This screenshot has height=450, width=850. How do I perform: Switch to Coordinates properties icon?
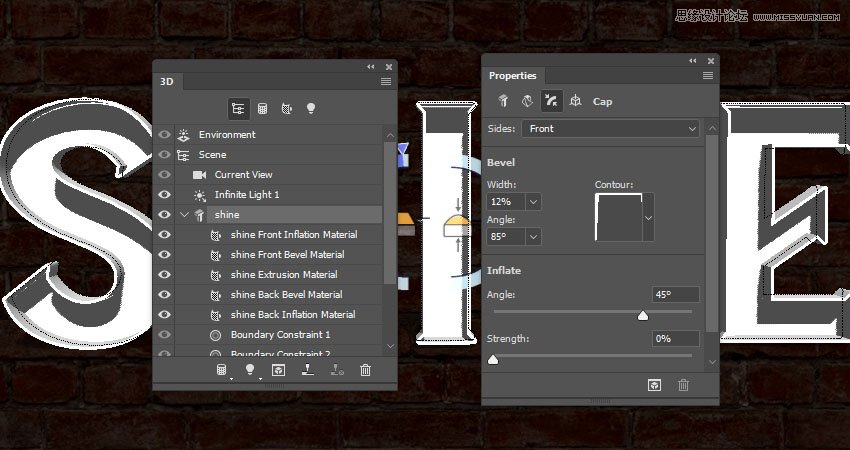tap(576, 101)
